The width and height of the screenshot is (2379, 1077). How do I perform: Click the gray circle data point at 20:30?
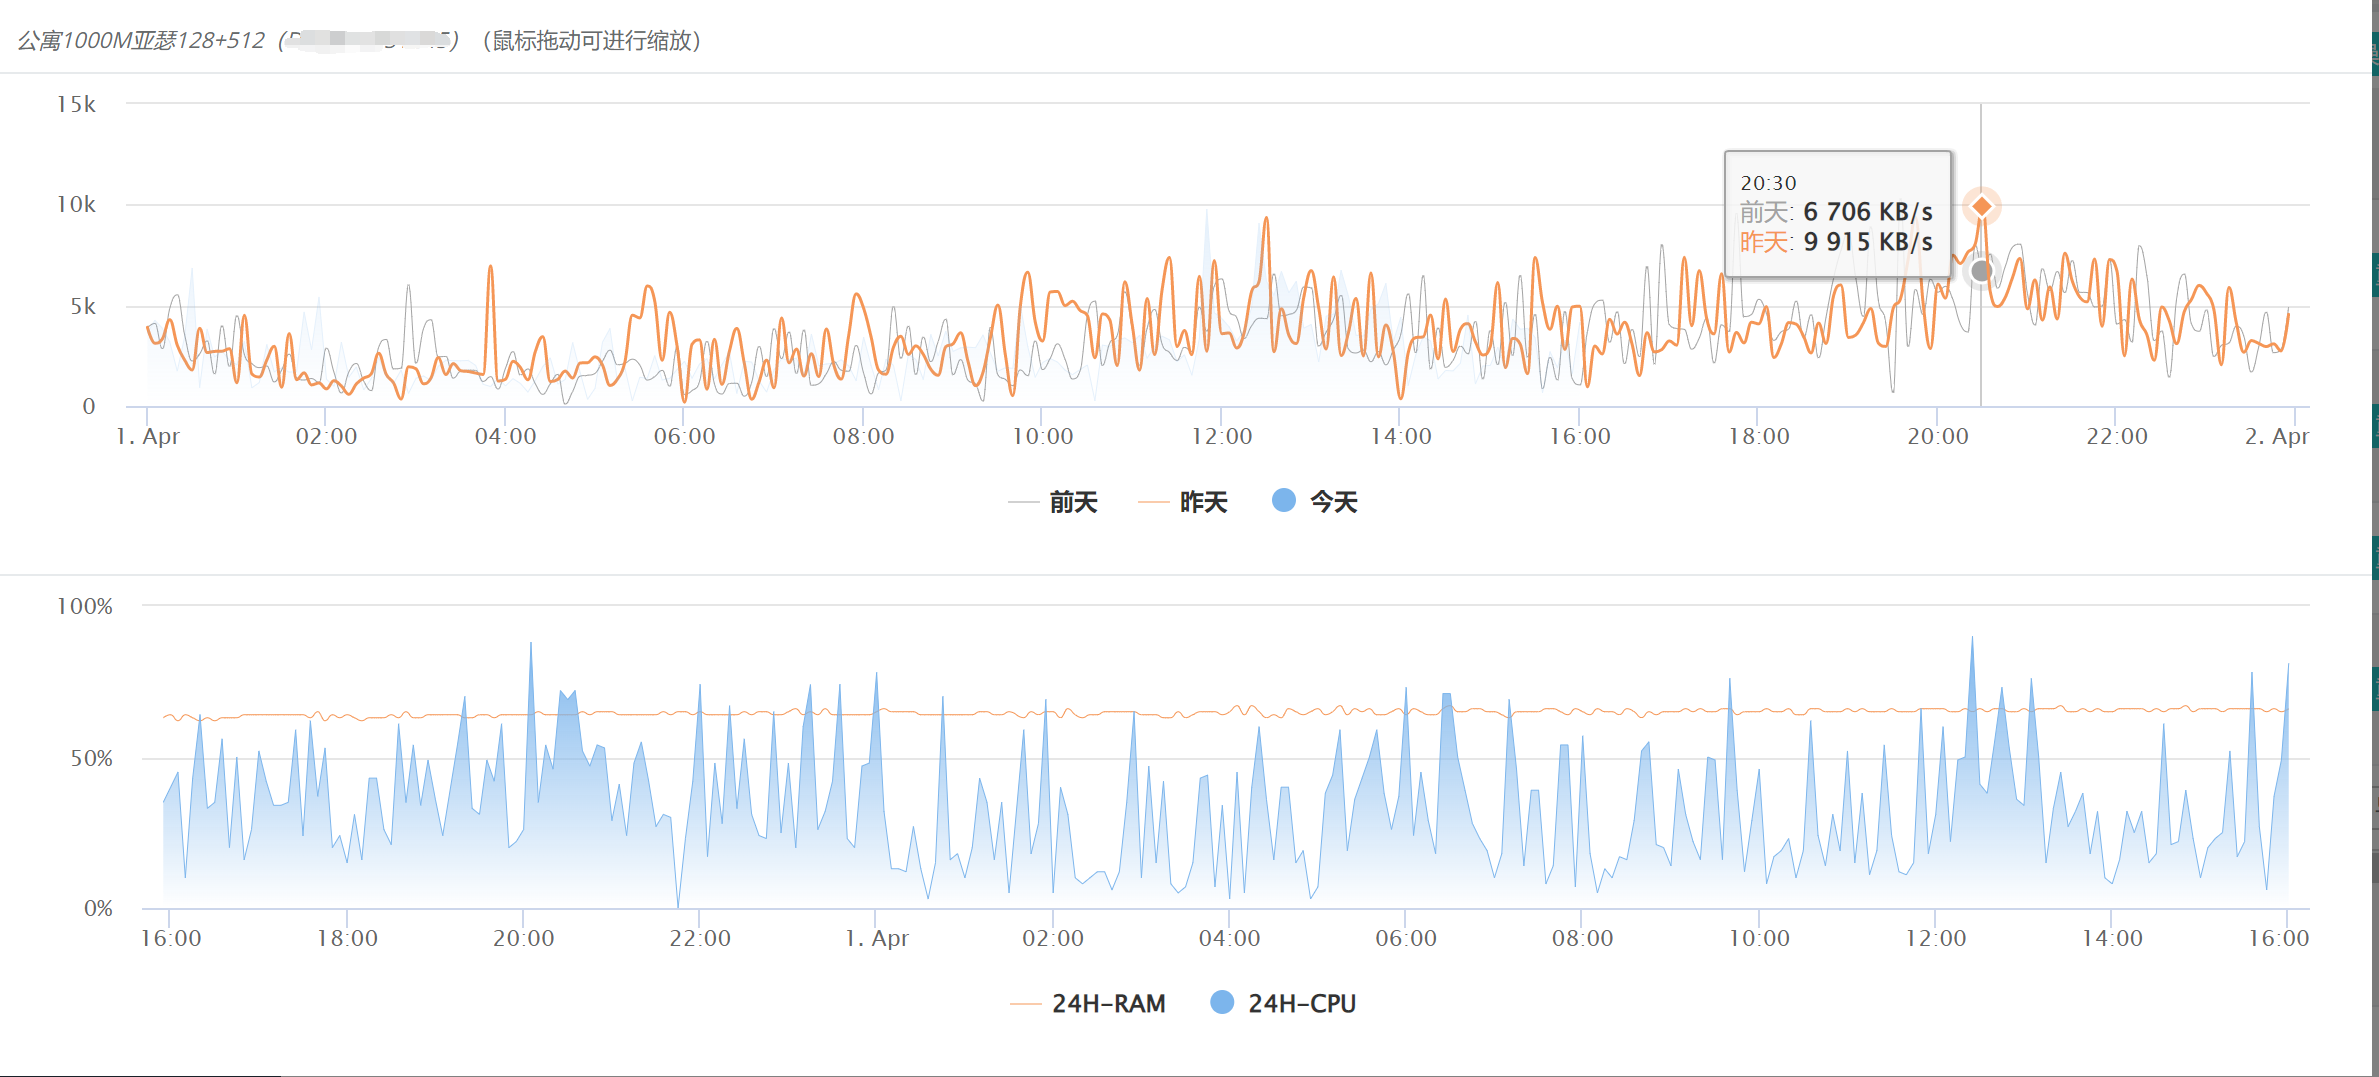[1981, 271]
